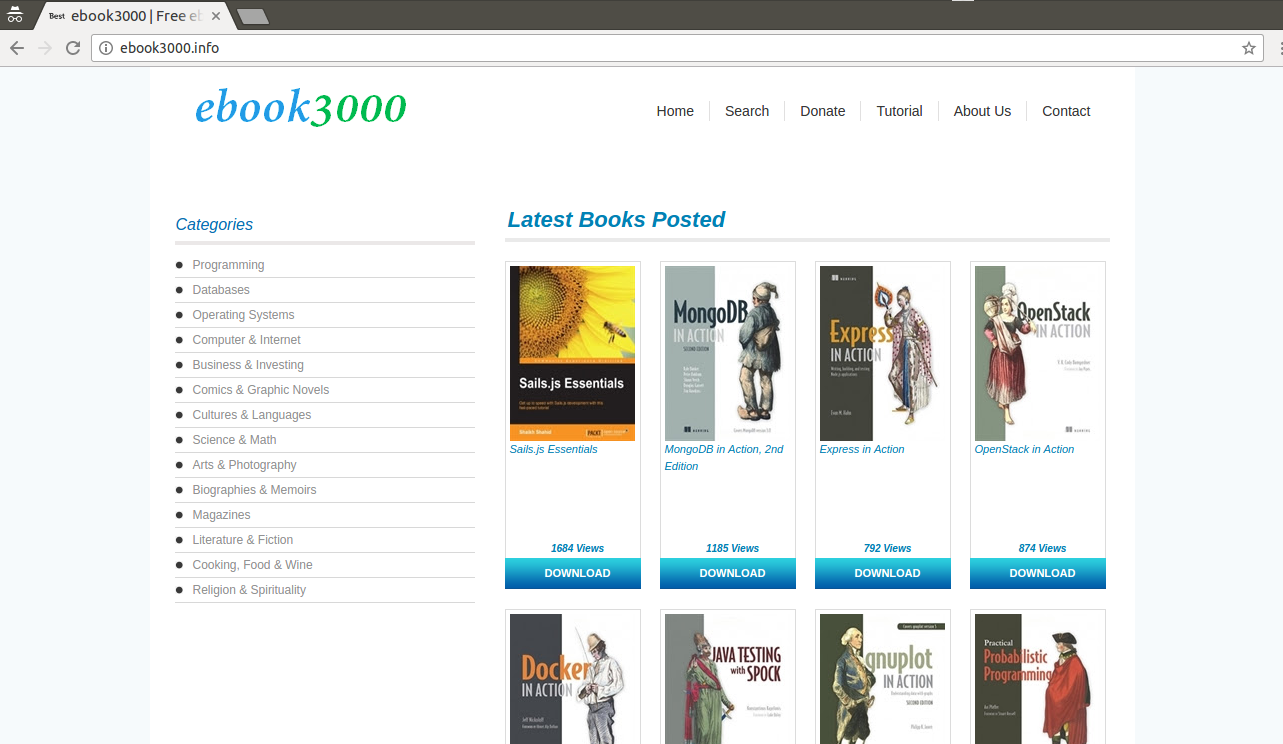Screen dimensions: 1283x744
Task: Browse the Literature & Fiction category
Action: coord(242,540)
